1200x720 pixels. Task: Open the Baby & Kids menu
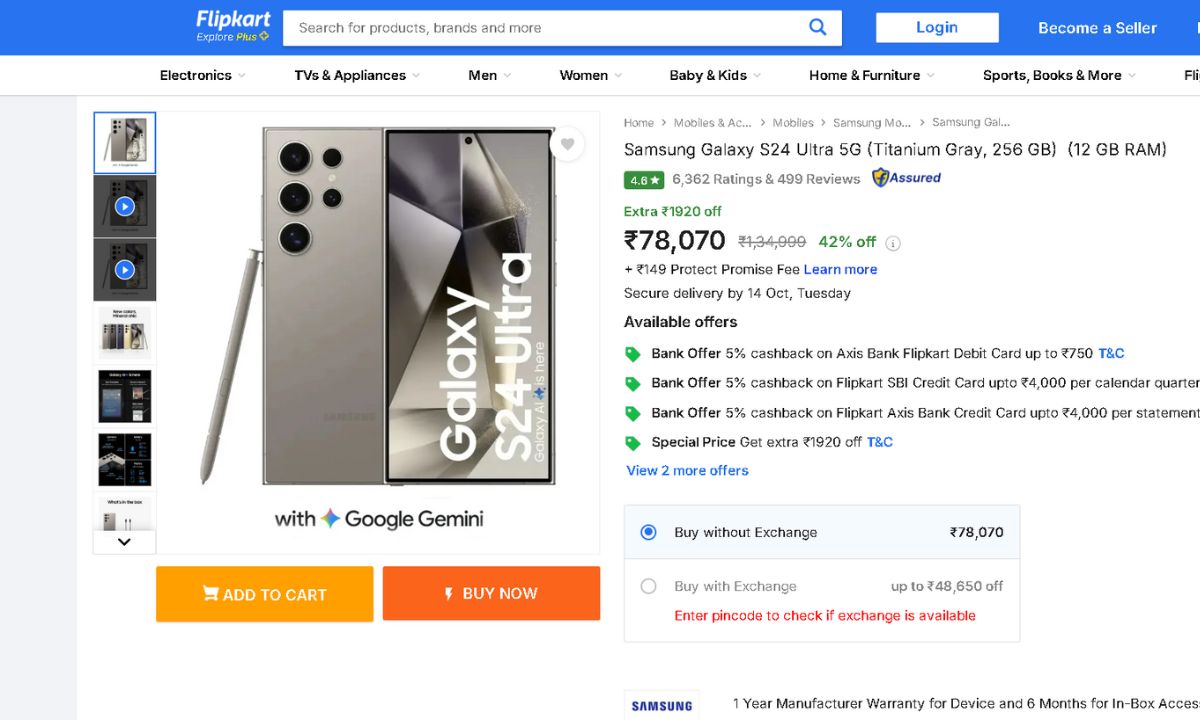coord(715,75)
